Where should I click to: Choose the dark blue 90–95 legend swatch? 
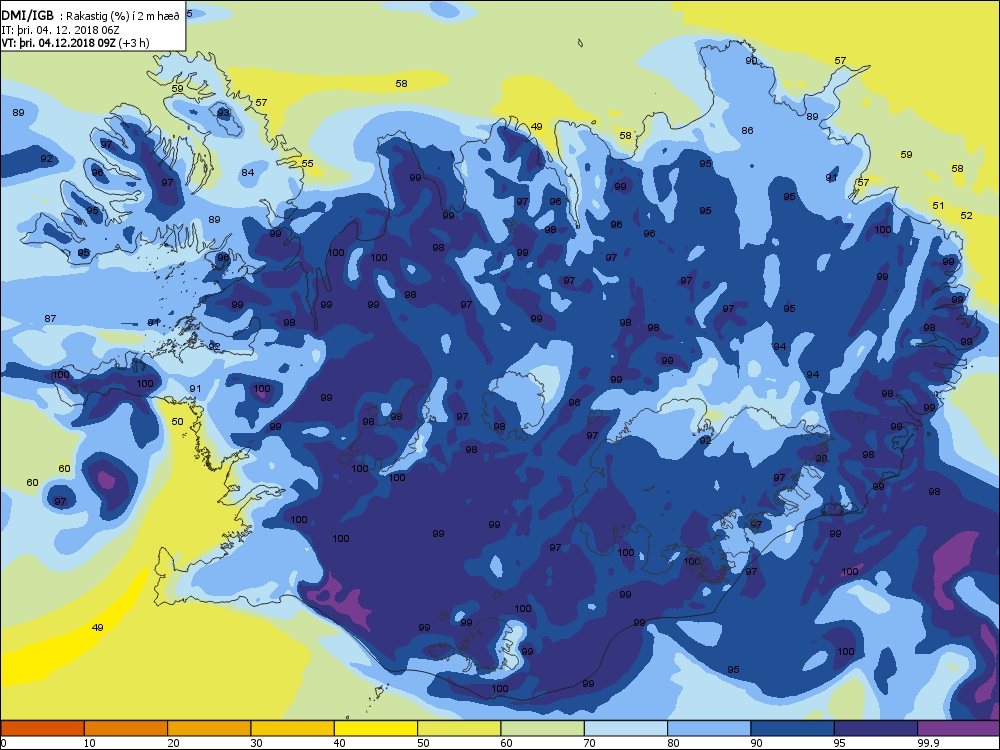pyautogui.click(x=793, y=728)
